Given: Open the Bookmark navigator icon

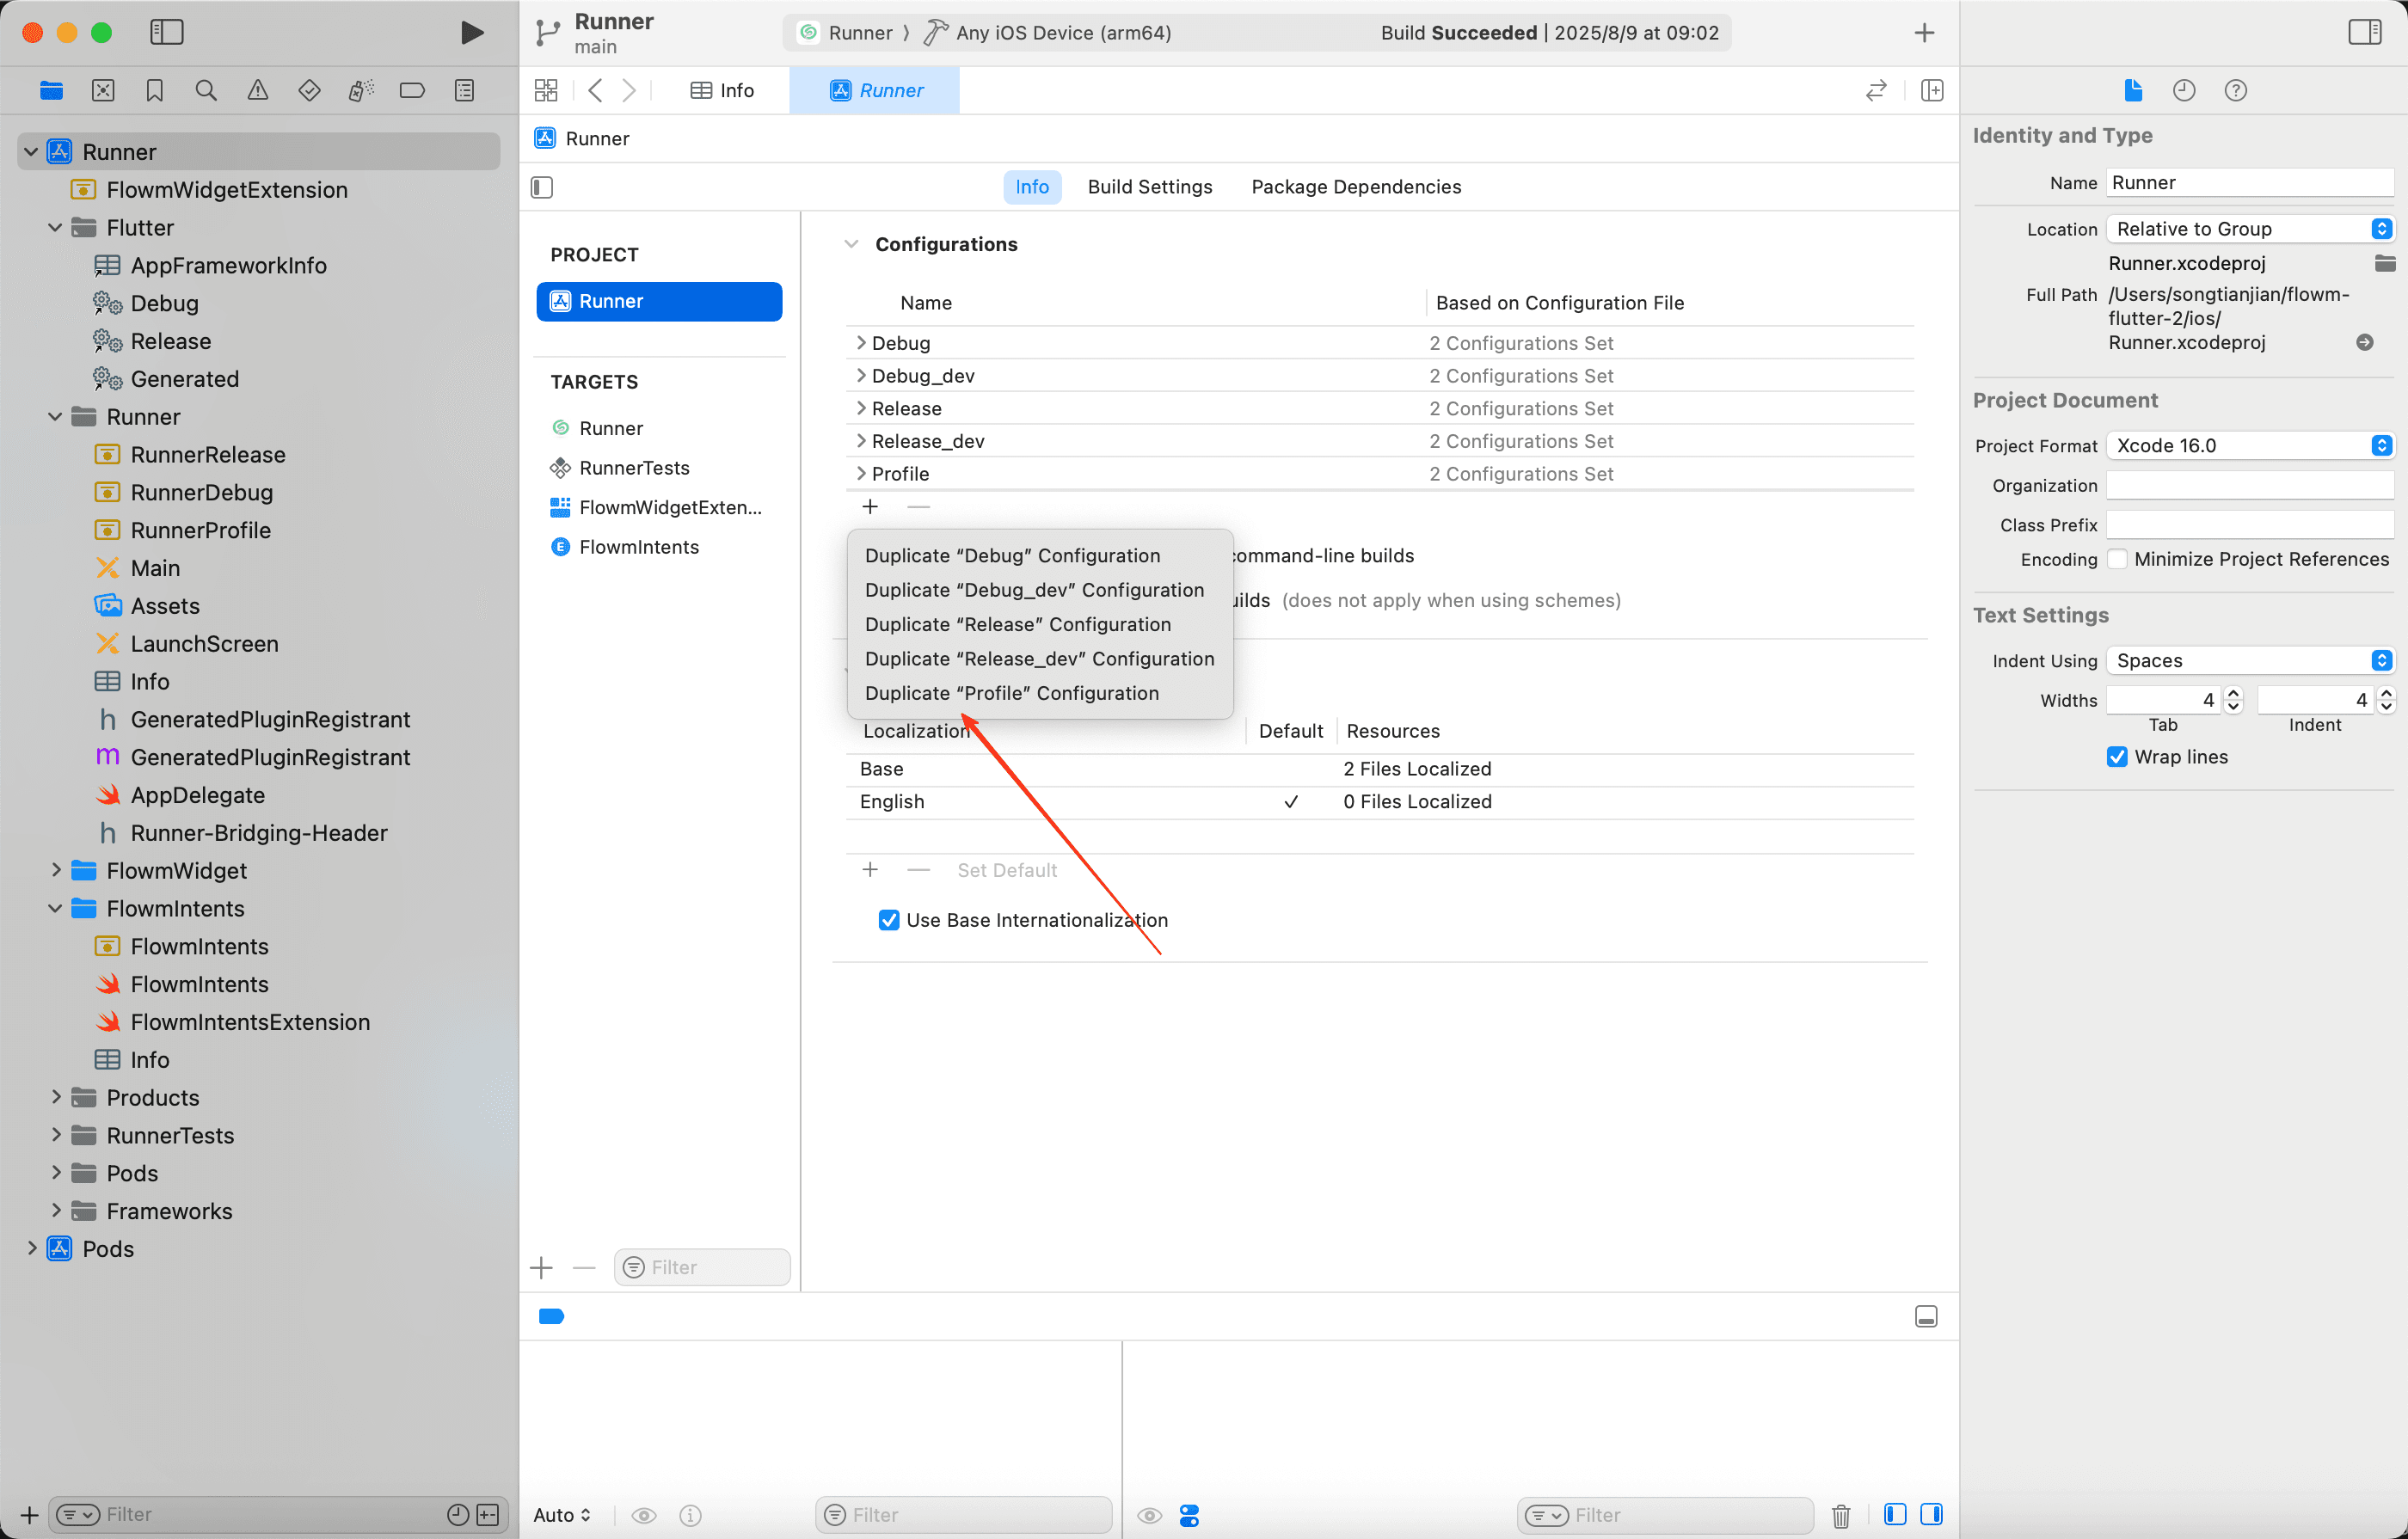Looking at the screenshot, I should tap(154, 90).
